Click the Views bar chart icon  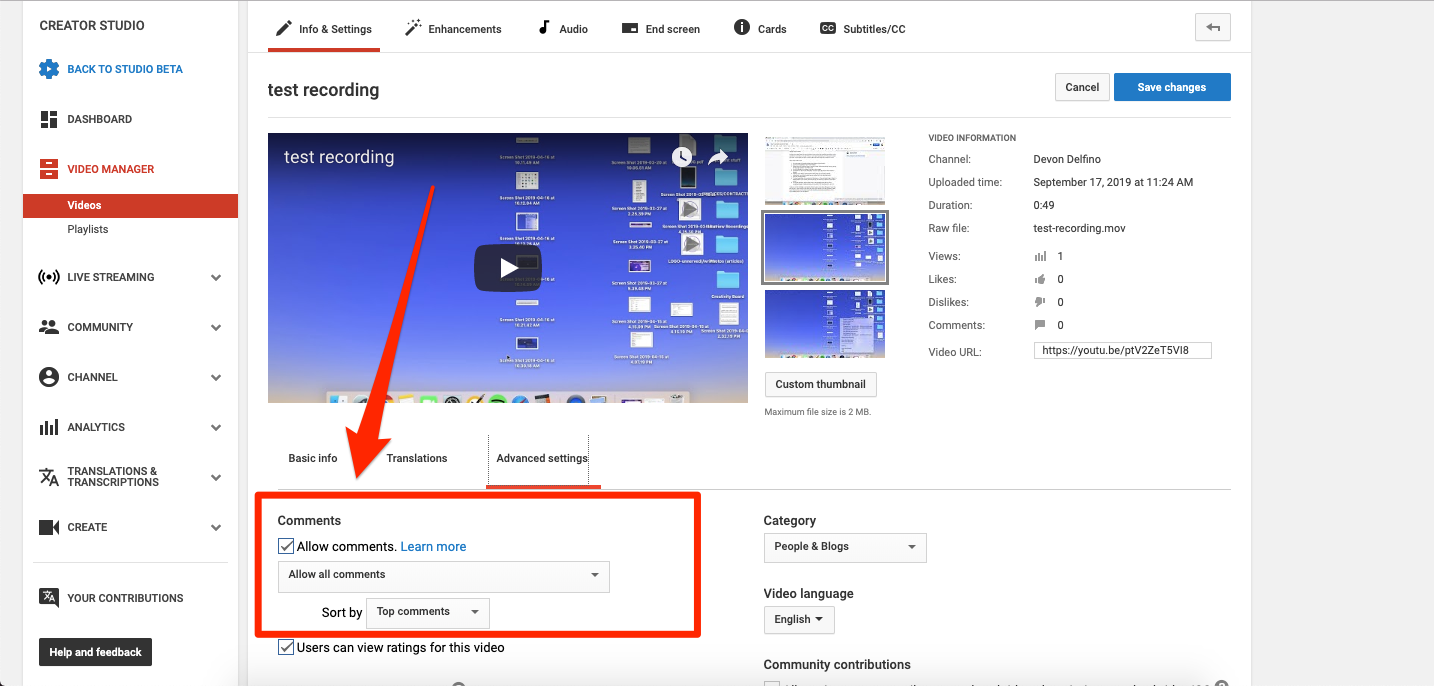(1040, 257)
